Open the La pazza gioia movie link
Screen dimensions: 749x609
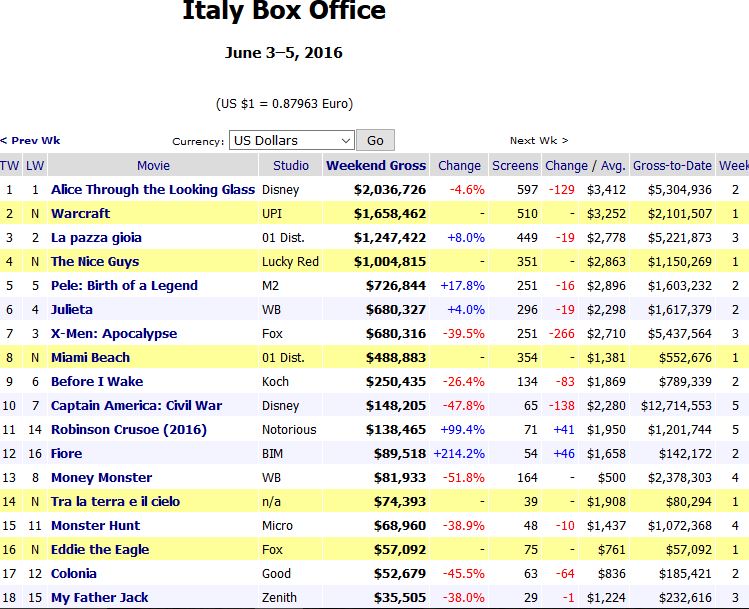96,238
